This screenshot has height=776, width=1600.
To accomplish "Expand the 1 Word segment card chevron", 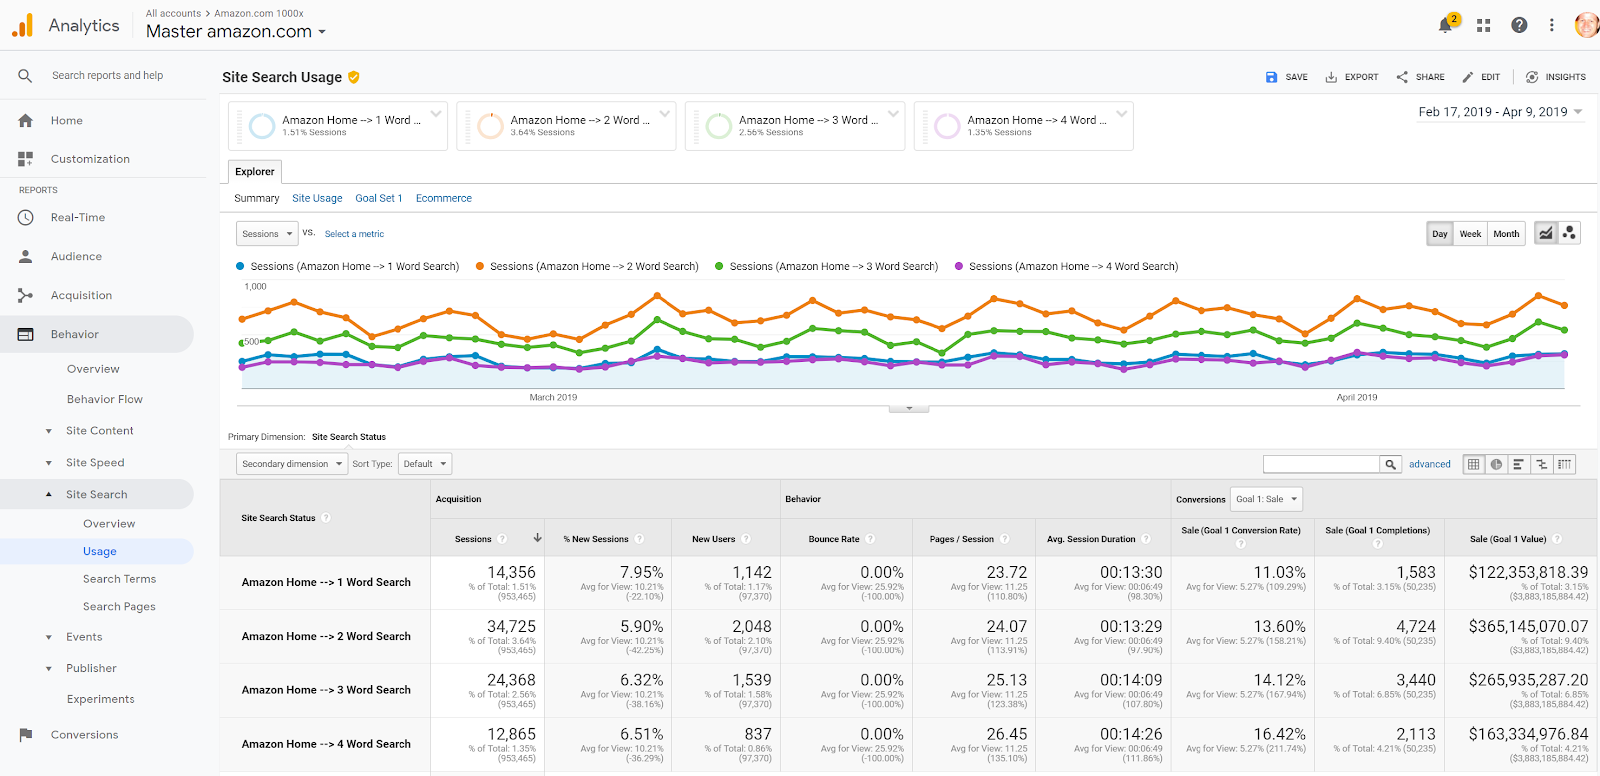I will (x=436, y=113).
